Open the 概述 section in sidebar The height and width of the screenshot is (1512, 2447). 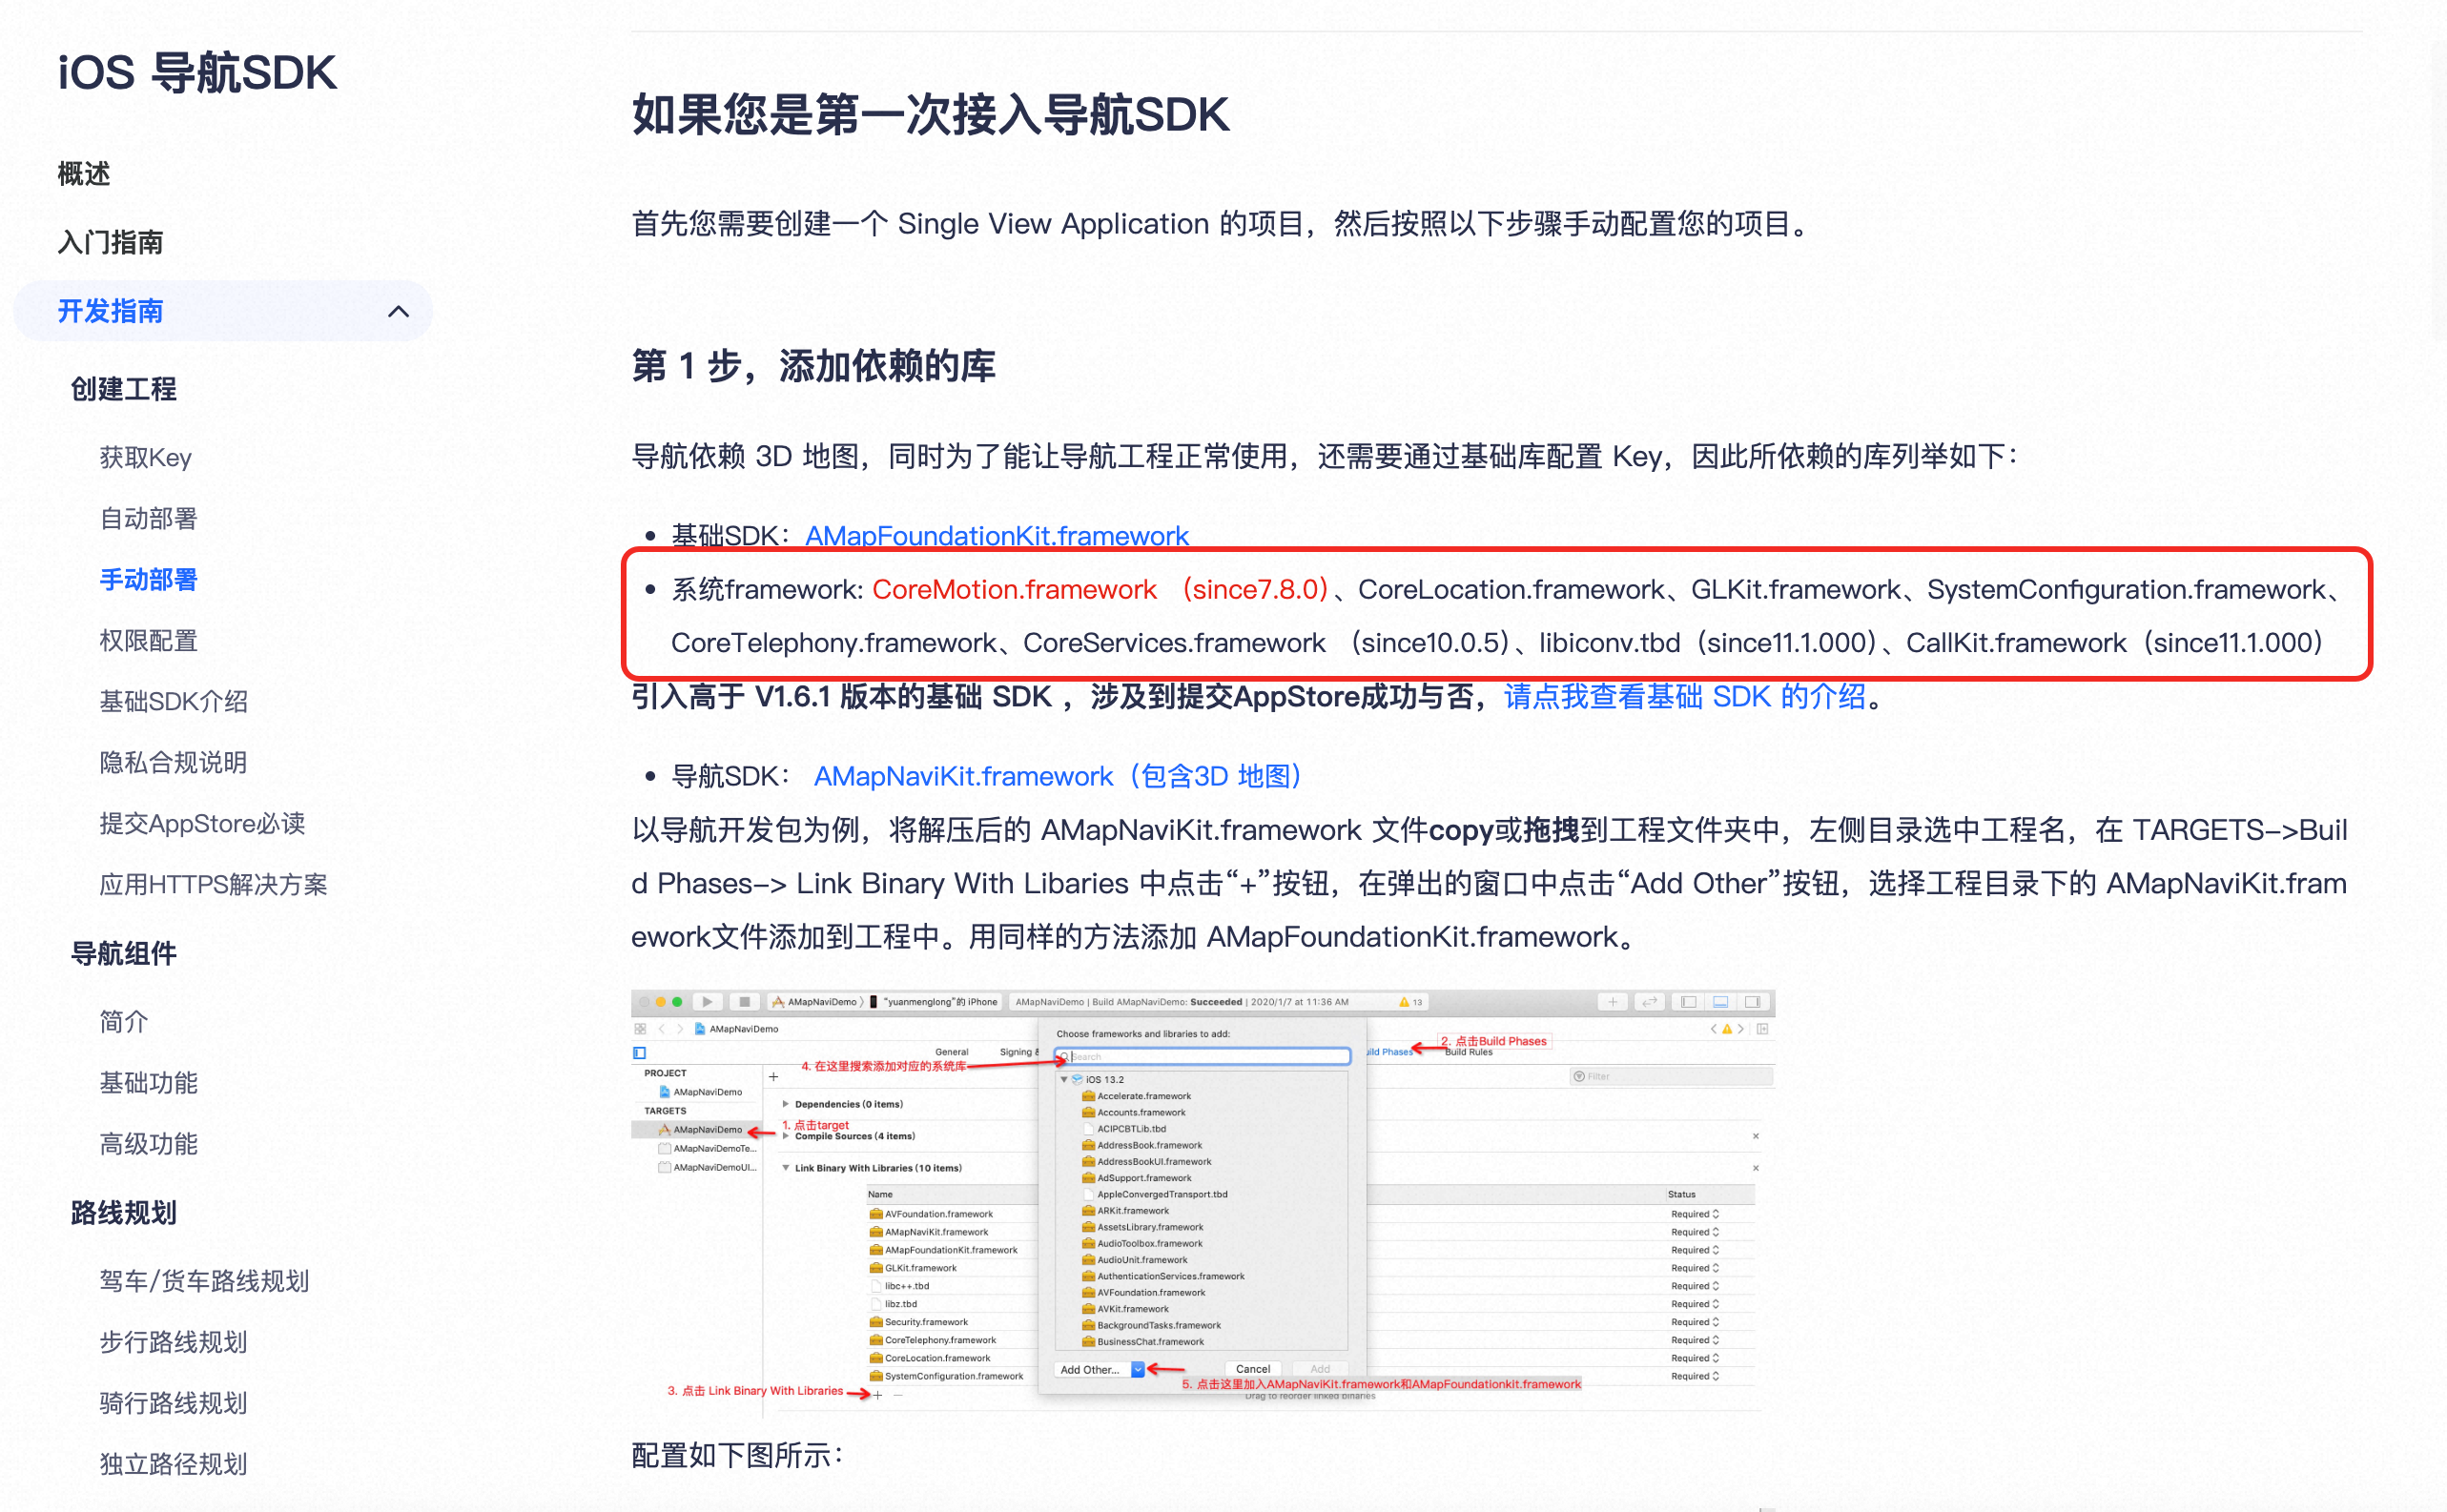(84, 174)
